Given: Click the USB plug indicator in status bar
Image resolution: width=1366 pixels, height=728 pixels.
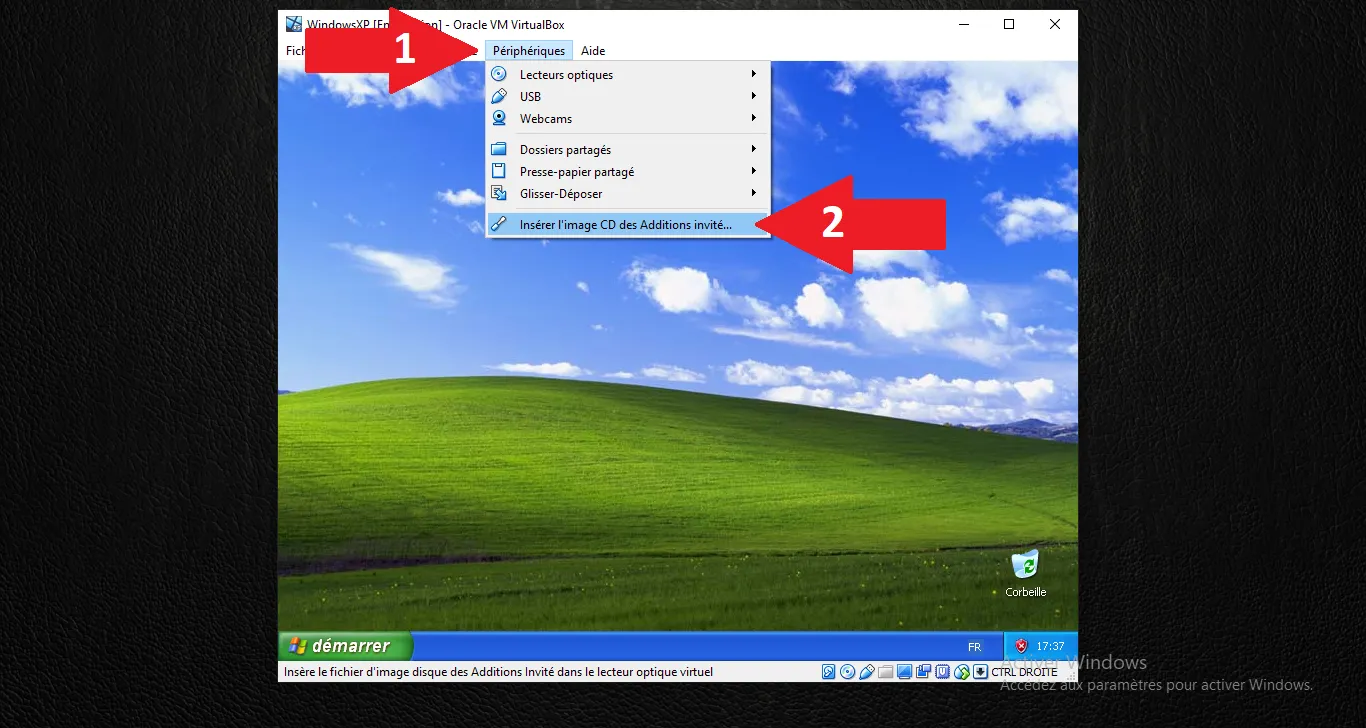Looking at the screenshot, I should 866,672.
